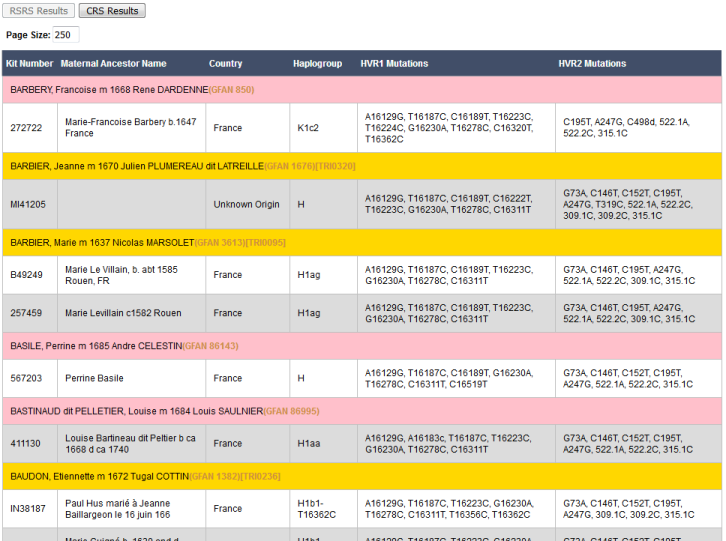Sort by Kit Number column header
This screenshot has width=726, height=541.
click(29, 63)
